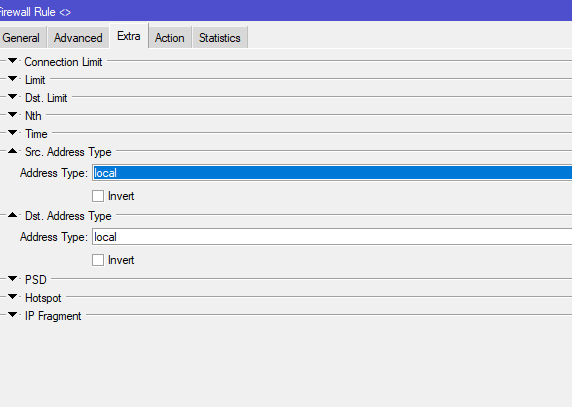Open the Statistics tab
Screen dimensions: 572x407
pos(220,38)
